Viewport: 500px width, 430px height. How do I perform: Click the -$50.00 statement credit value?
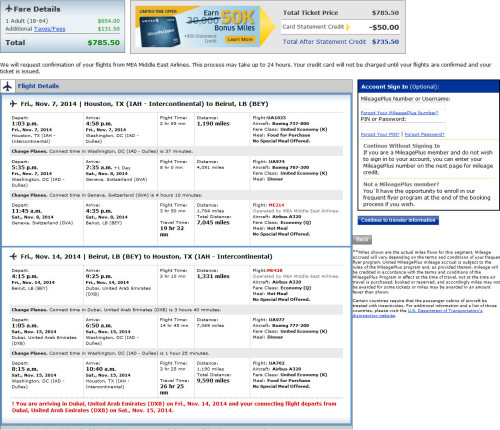coord(384,27)
